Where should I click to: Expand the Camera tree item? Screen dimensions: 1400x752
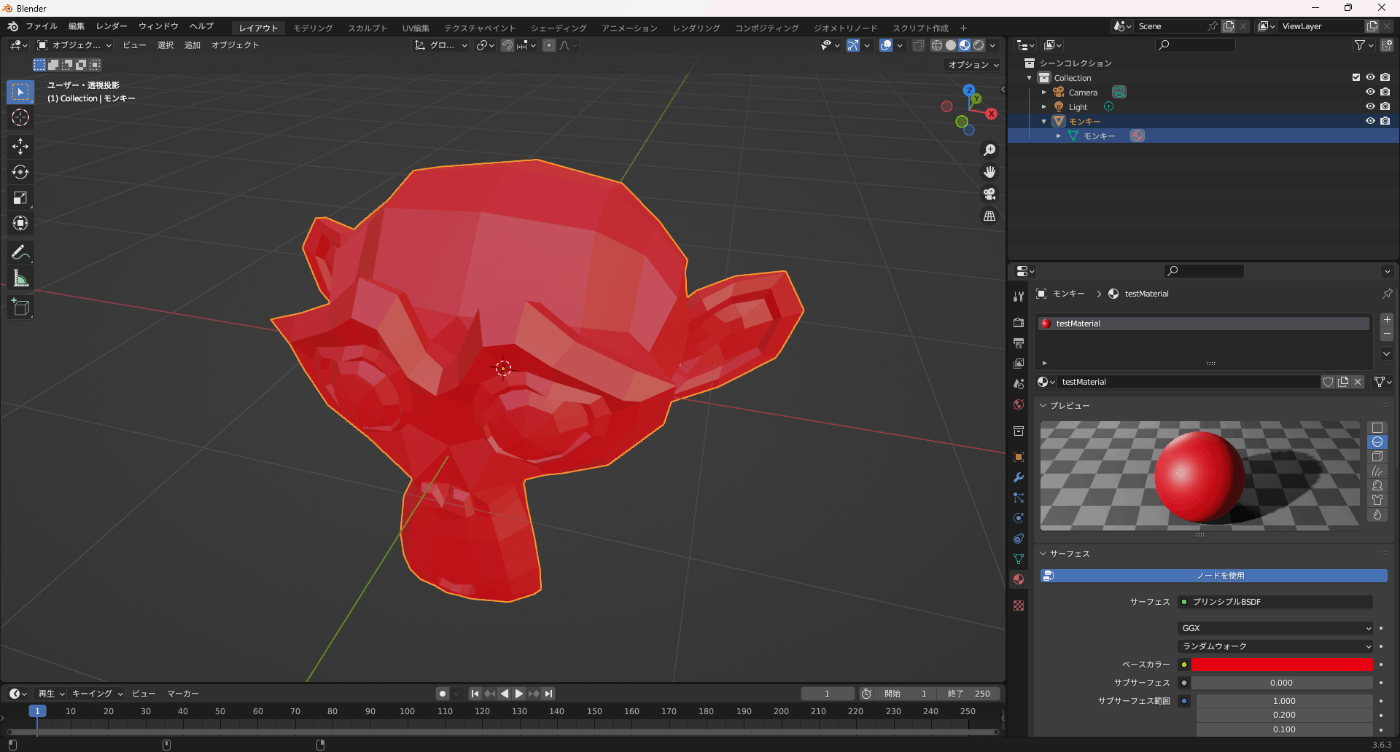click(1044, 92)
